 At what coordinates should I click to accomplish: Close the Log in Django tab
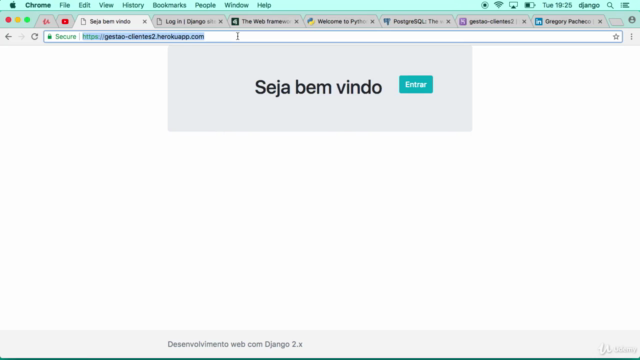click(221, 21)
